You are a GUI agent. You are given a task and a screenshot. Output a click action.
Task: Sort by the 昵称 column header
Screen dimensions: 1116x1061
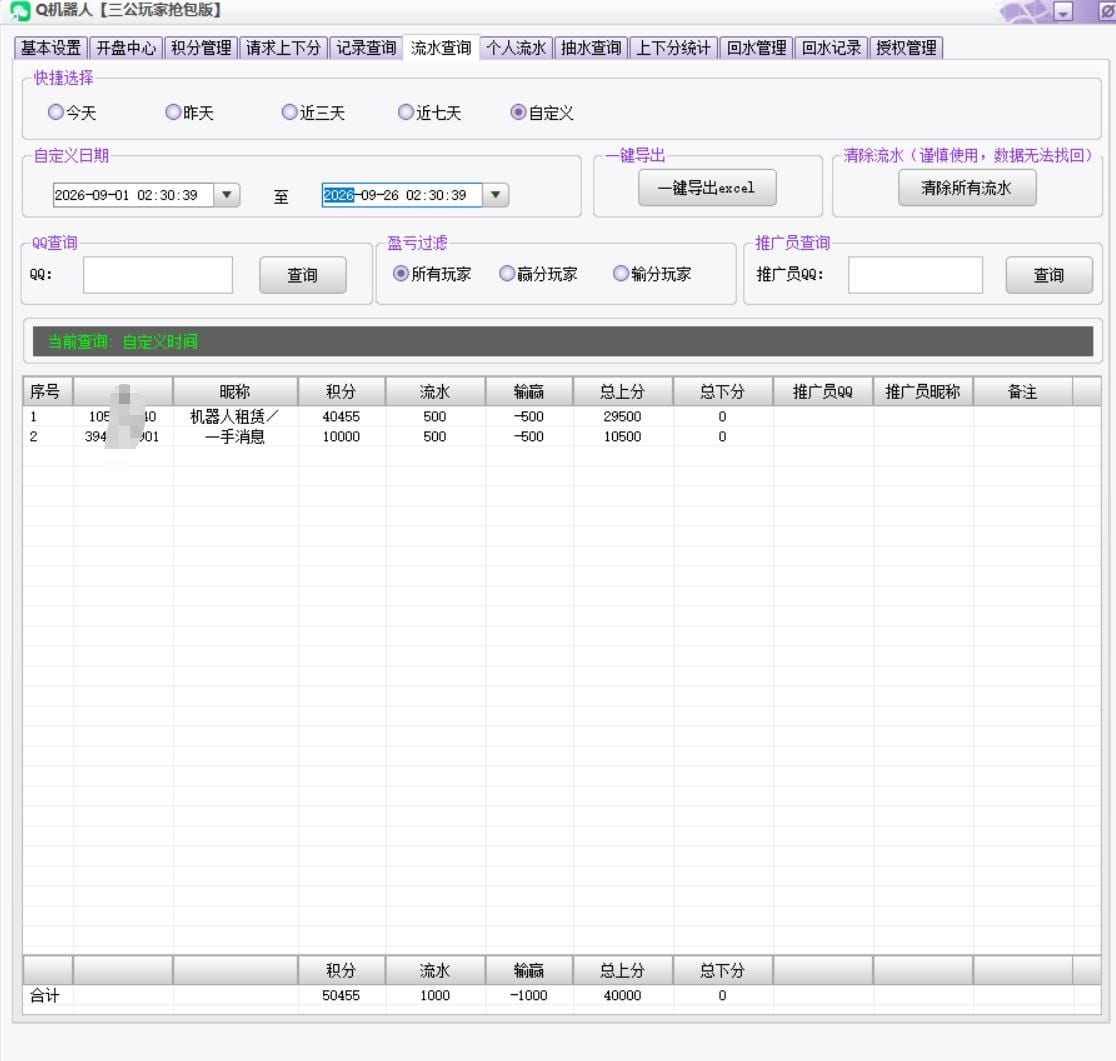point(235,391)
